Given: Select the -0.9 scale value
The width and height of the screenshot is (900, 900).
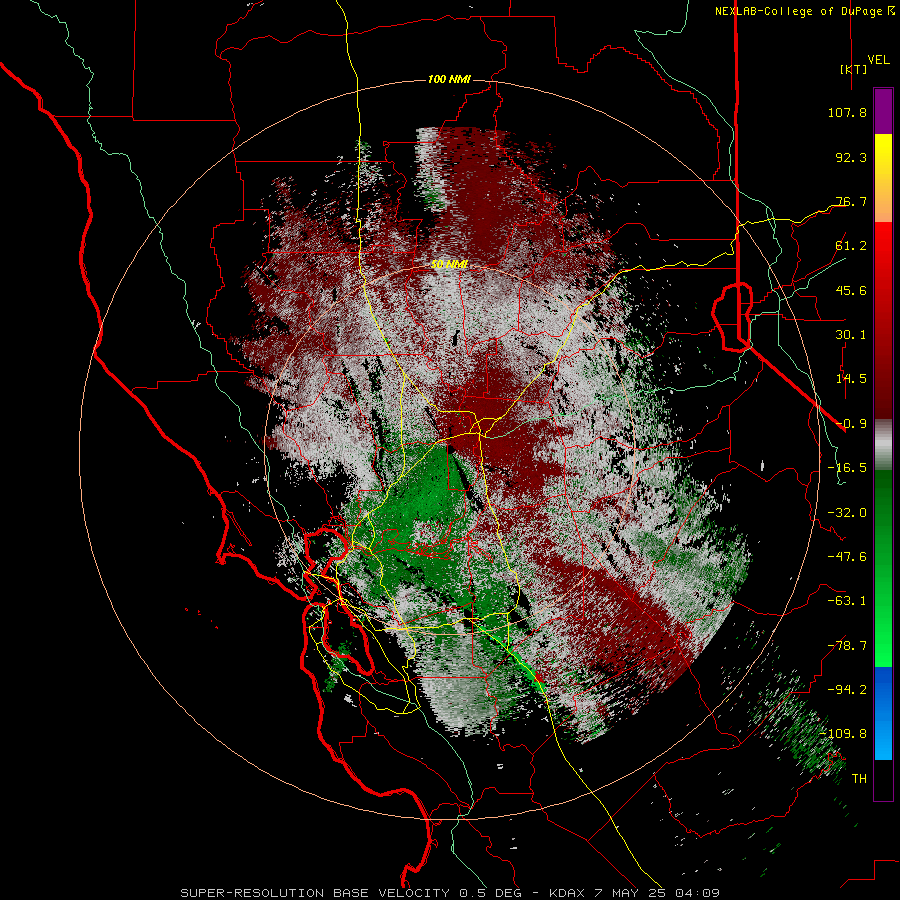Looking at the screenshot, I should [x=851, y=424].
